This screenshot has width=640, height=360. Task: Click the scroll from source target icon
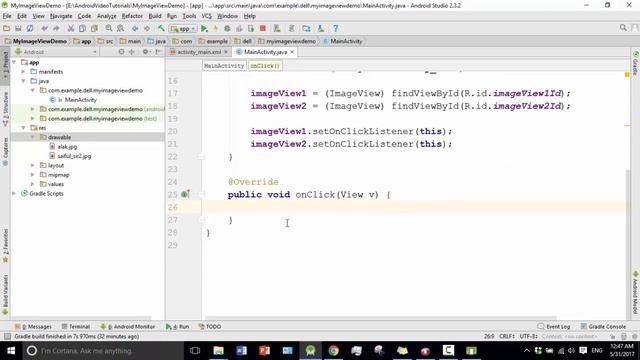pos(121,52)
